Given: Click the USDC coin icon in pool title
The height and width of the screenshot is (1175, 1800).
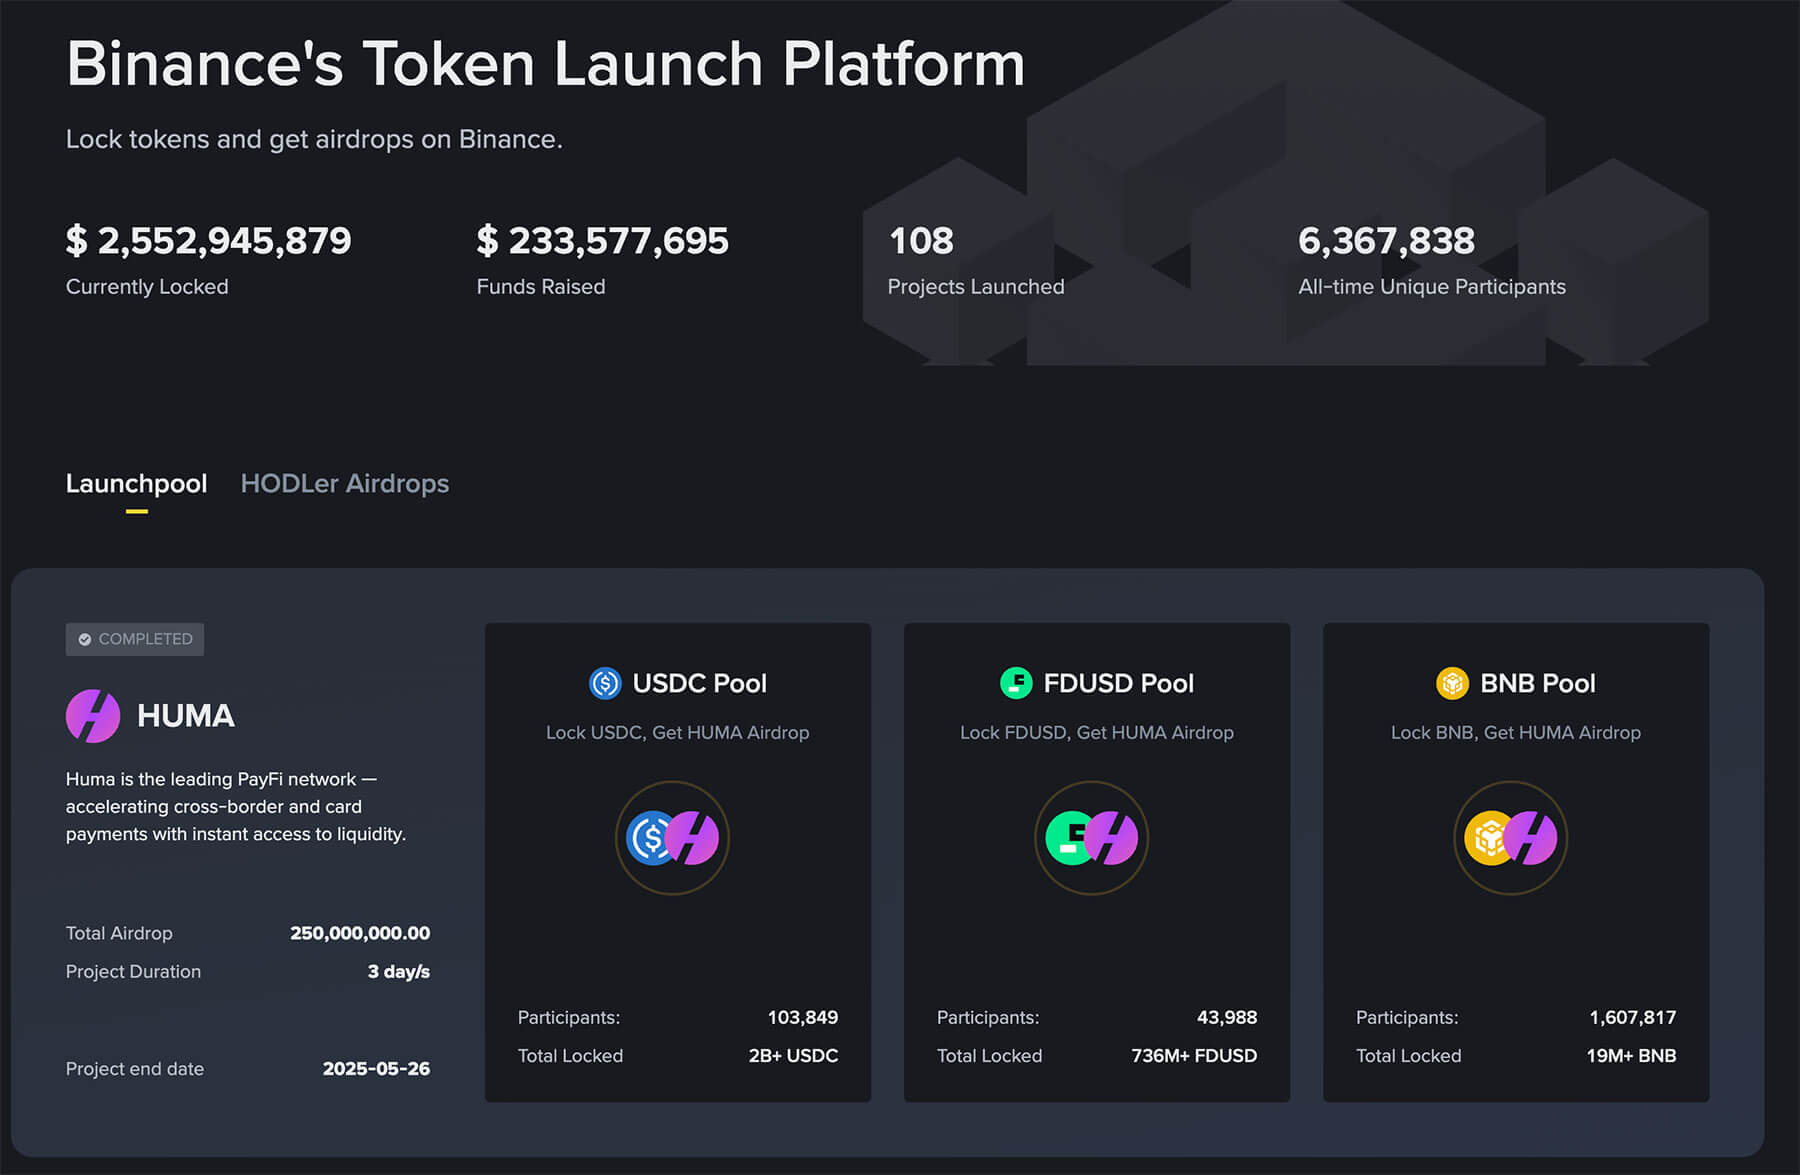Looking at the screenshot, I should (x=605, y=683).
